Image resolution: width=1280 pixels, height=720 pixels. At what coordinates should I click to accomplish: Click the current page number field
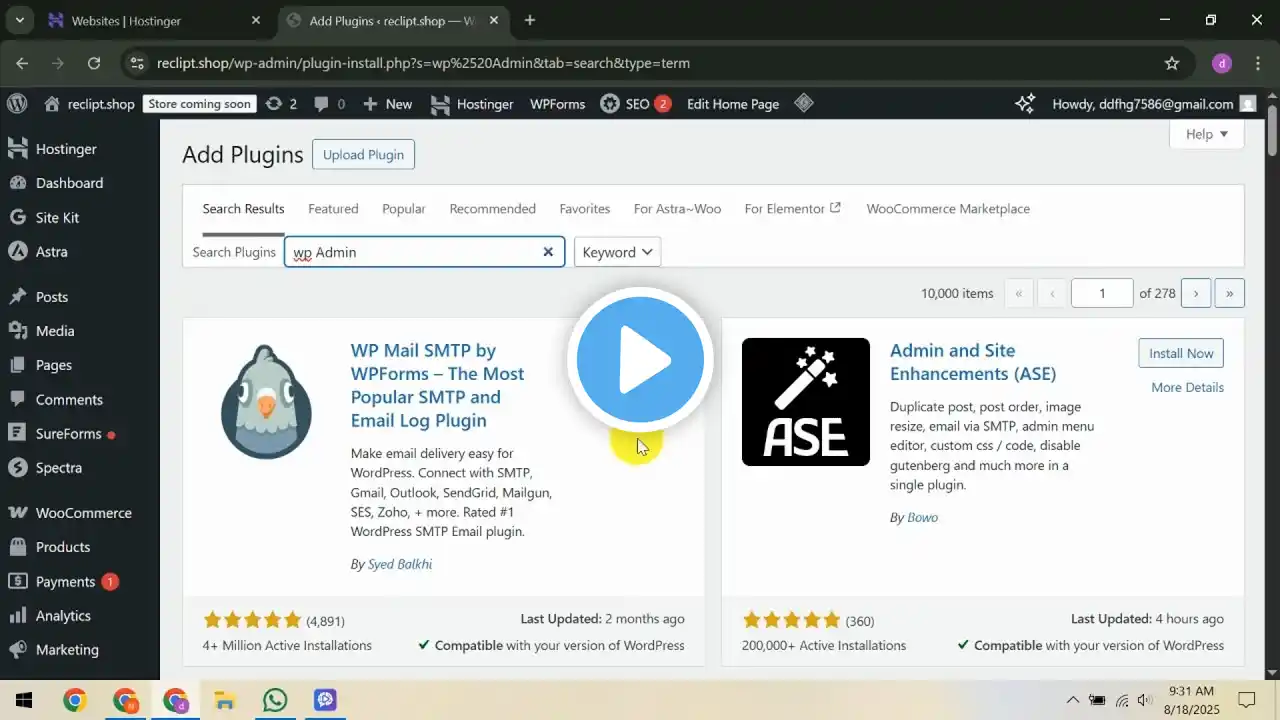pyautogui.click(x=1102, y=293)
